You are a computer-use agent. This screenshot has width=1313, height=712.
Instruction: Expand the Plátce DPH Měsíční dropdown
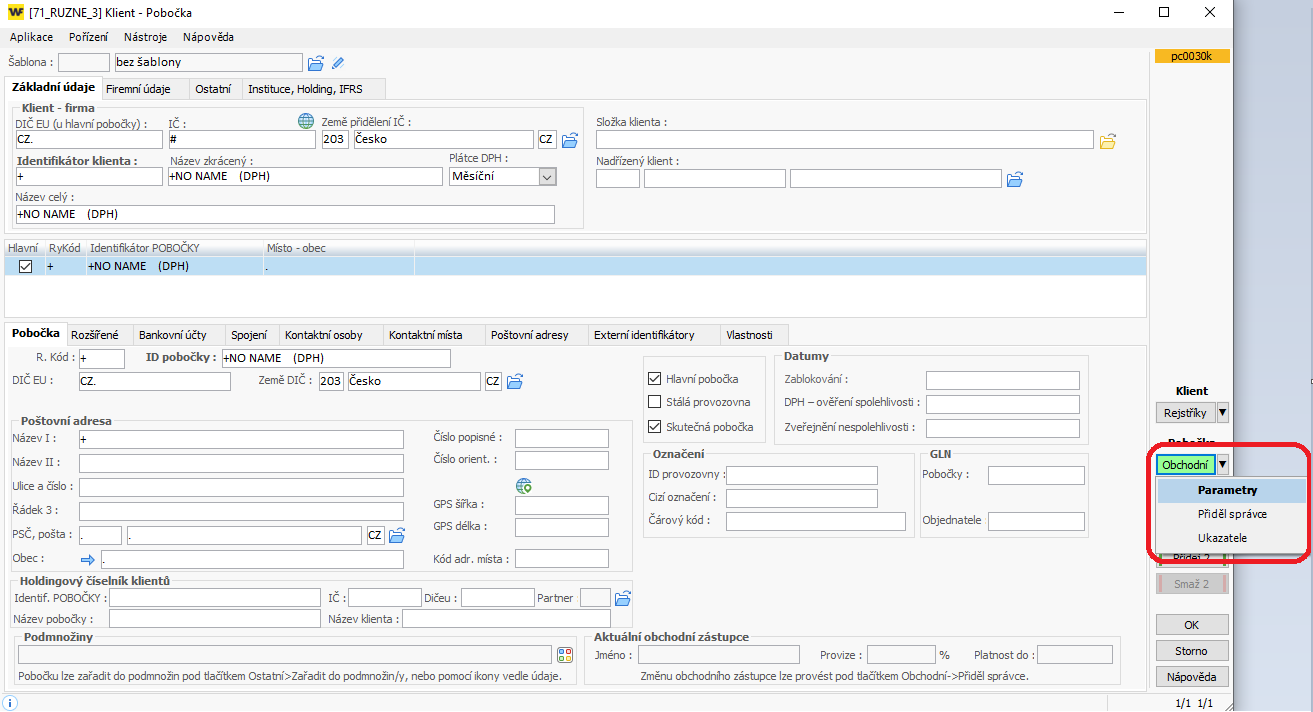pyautogui.click(x=547, y=176)
